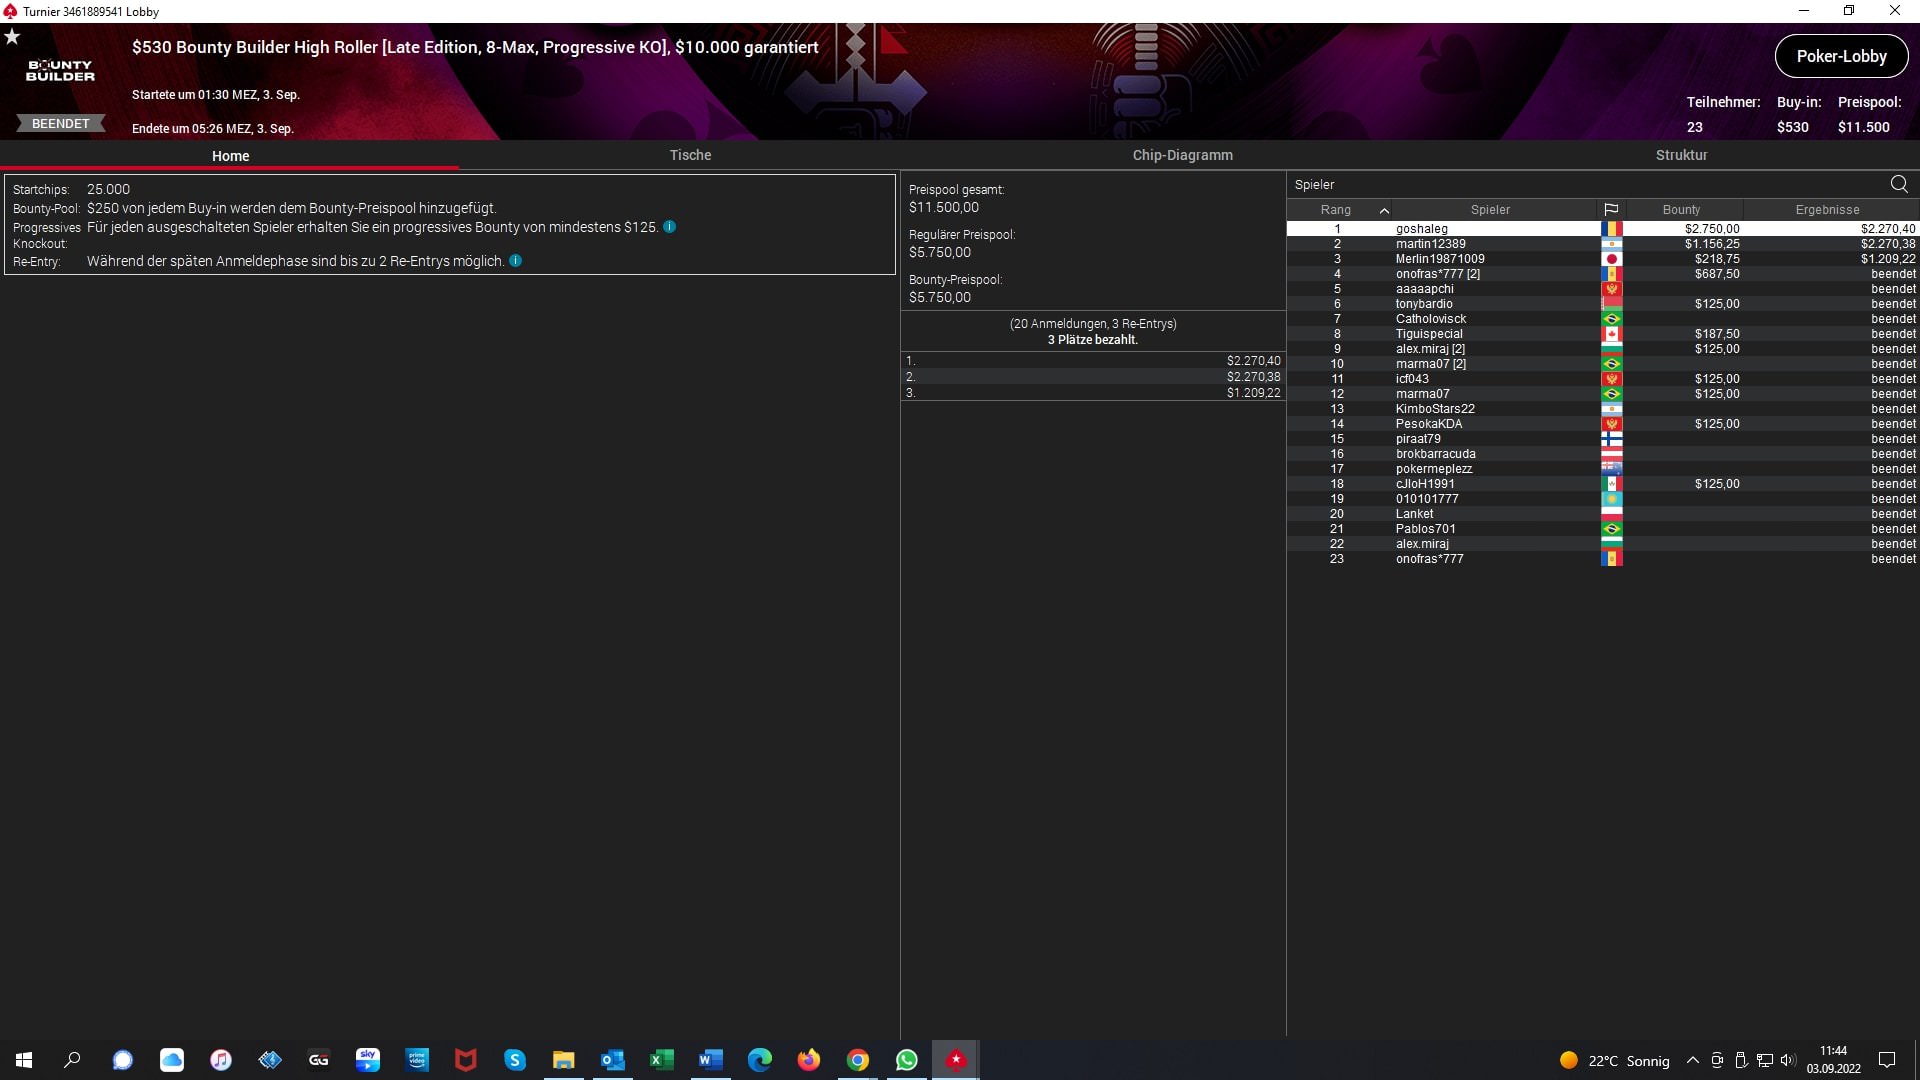Click the favorite star icon

(12, 37)
